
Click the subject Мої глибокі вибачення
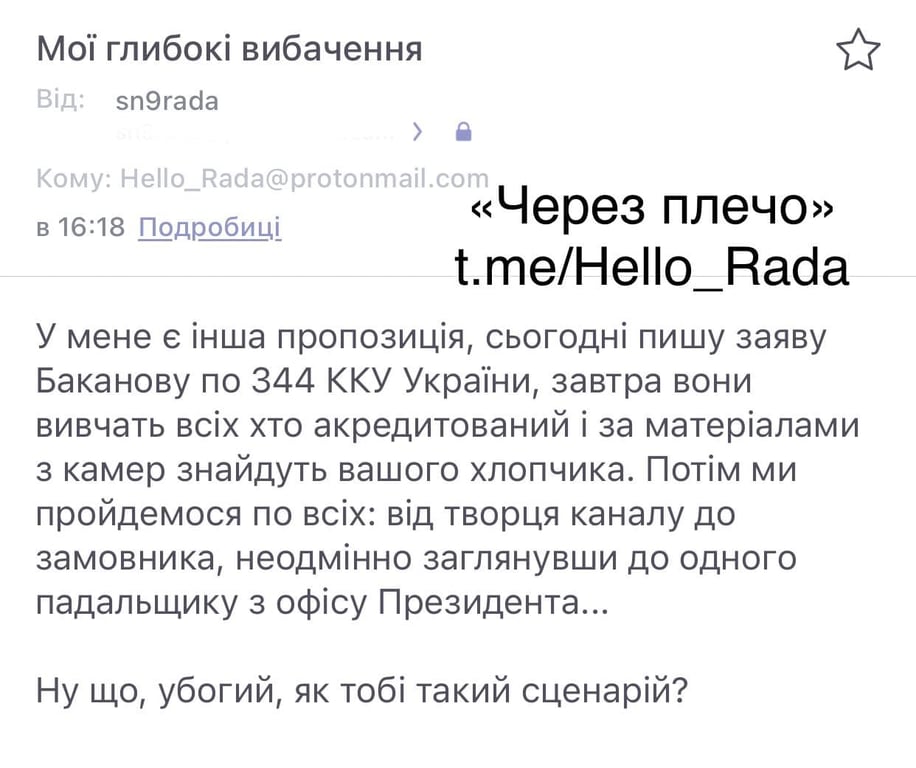pyautogui.click(x=229, y=48)
